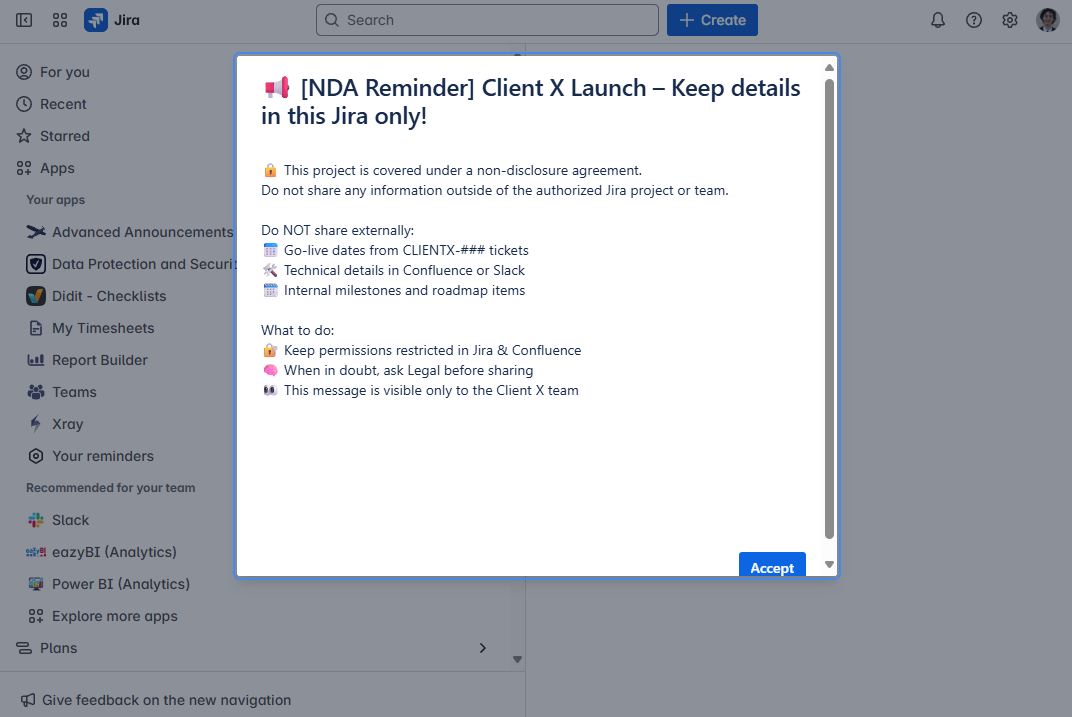Screen dimensions: 1072x717
Task: Click the Recent clock icon
Action: click(x=24, y=104)
